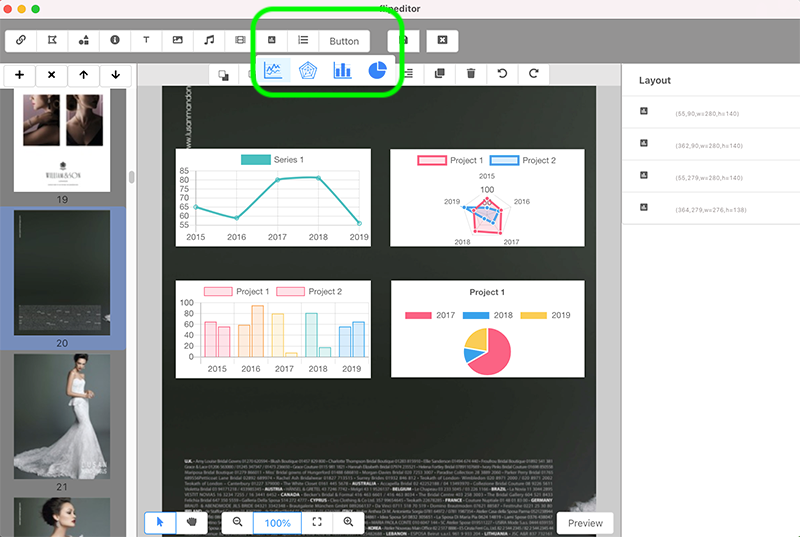Screen dimensions: 800x537
Task: Choose the line chart type
Action: pos(273,70)
